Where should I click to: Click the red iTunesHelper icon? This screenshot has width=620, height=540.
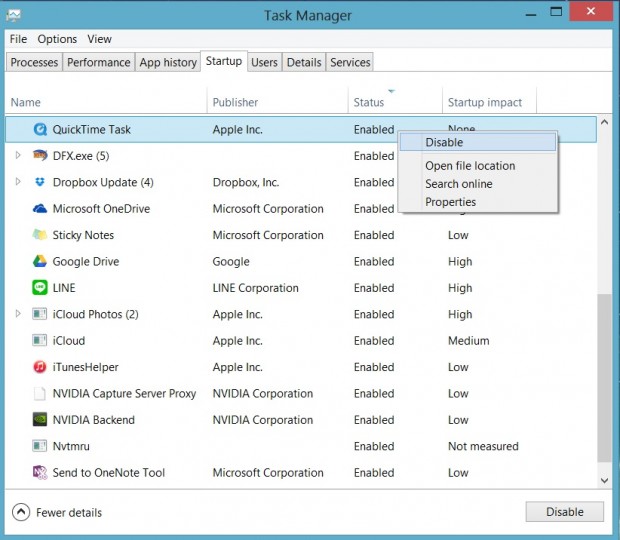(x=40, y=367)
